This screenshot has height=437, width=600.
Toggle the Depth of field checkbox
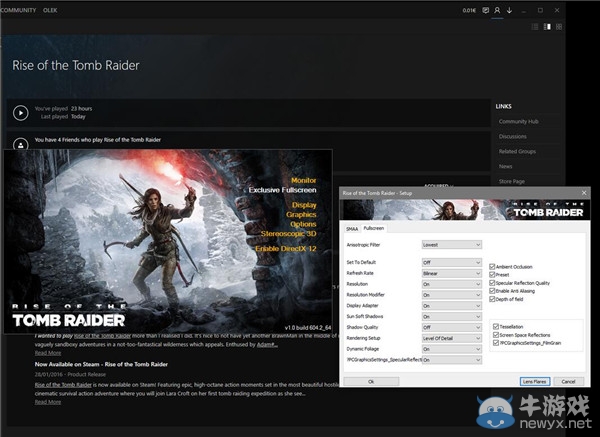(x=492, y=299)
